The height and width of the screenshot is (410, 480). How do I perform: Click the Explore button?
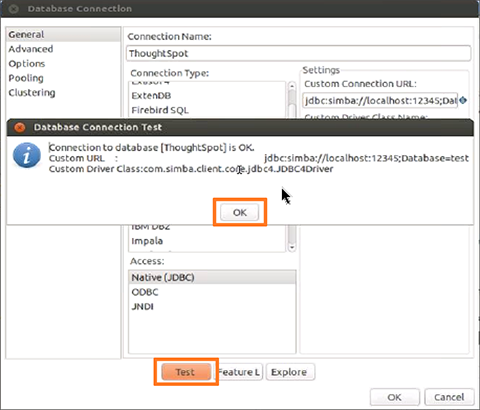[290, 372]
